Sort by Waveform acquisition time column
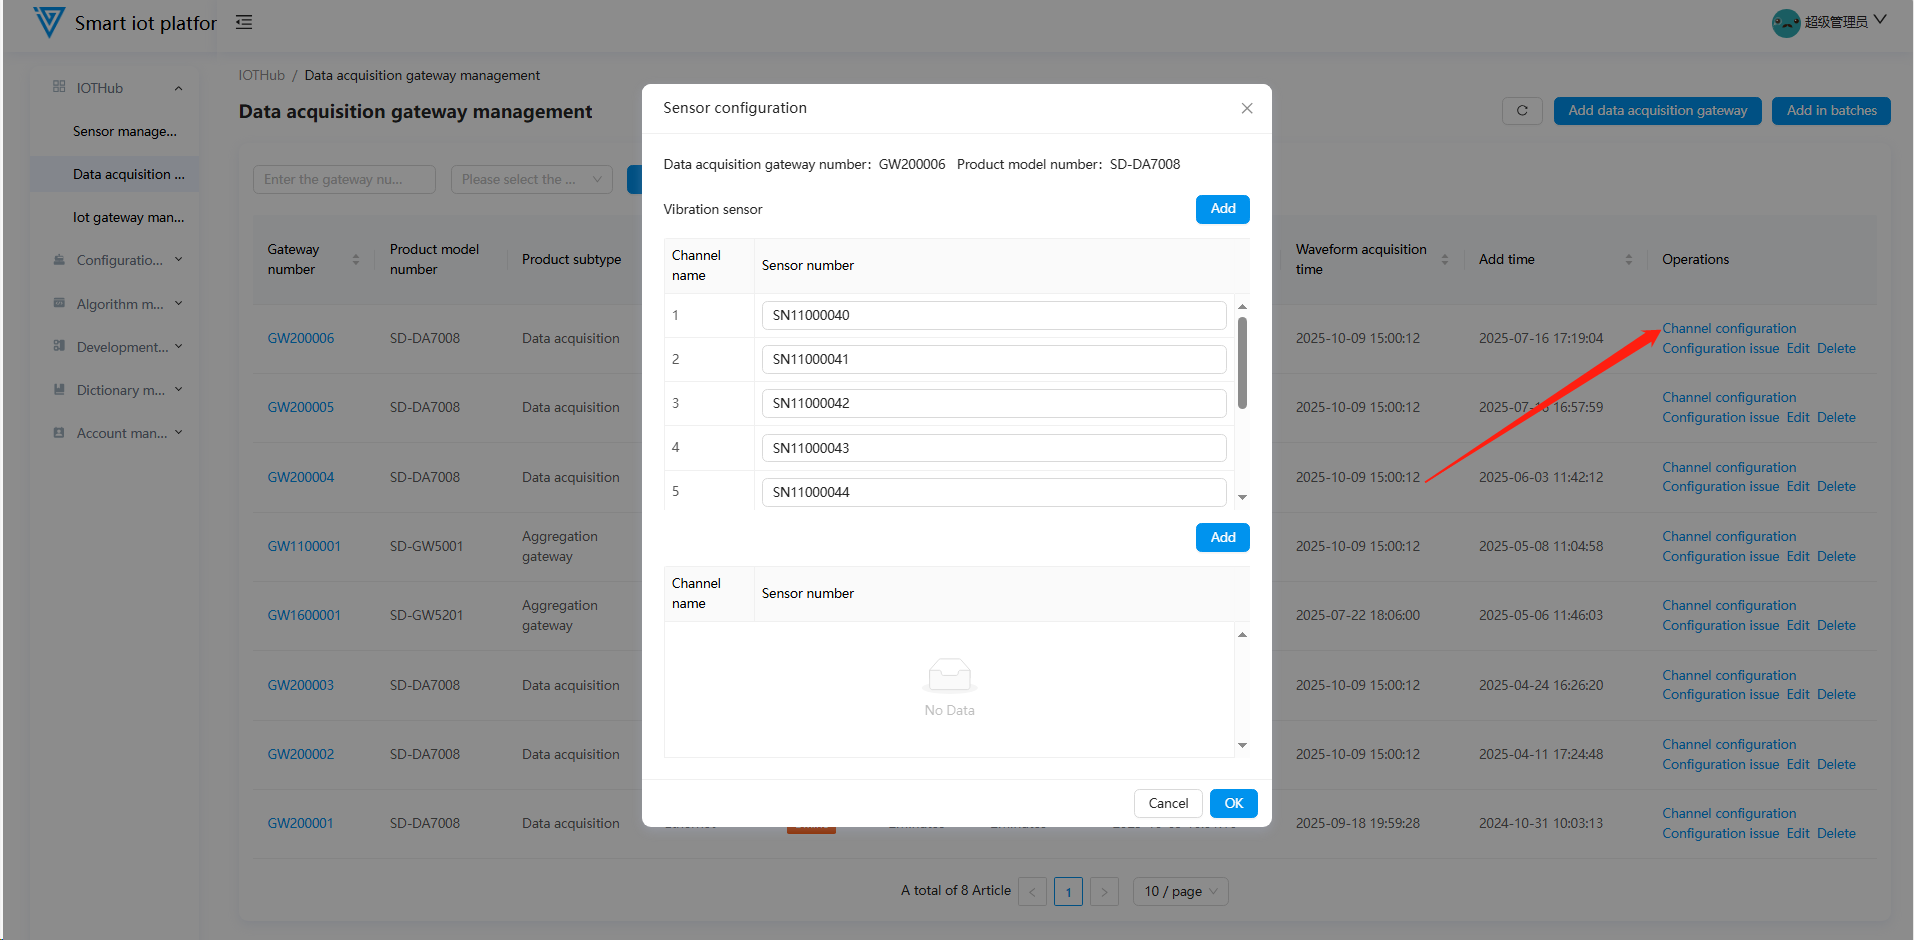The width and height of the screenshot is (1914, 940). coord(1444,260)
